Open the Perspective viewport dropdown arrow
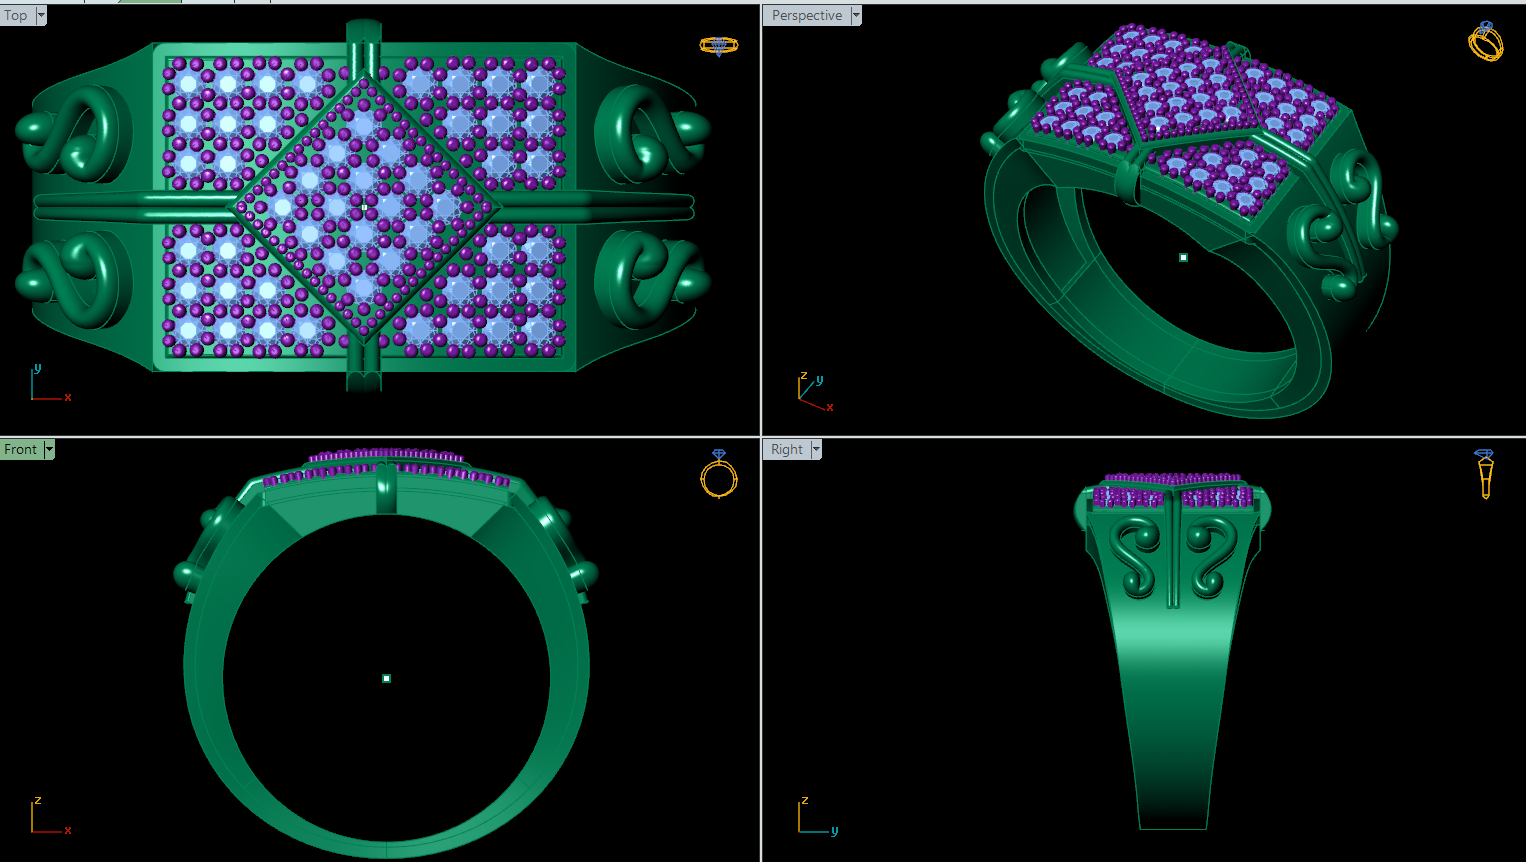Viewport: 1526px width, 862px height. tap(856, 15)
